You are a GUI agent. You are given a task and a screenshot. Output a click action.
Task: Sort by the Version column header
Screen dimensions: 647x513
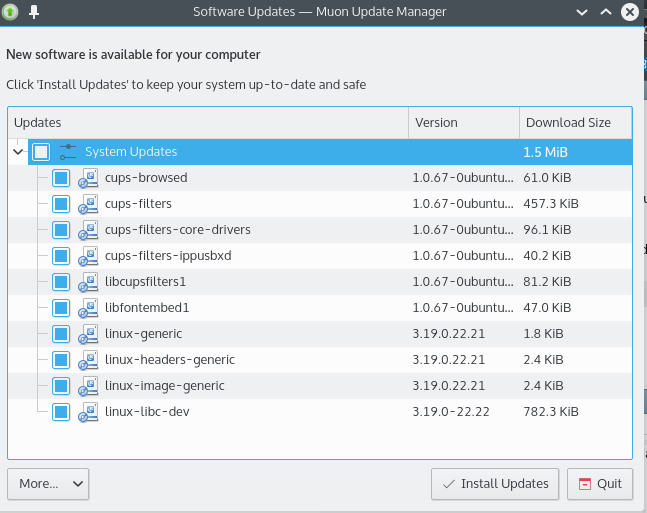(x=463, y=123)
